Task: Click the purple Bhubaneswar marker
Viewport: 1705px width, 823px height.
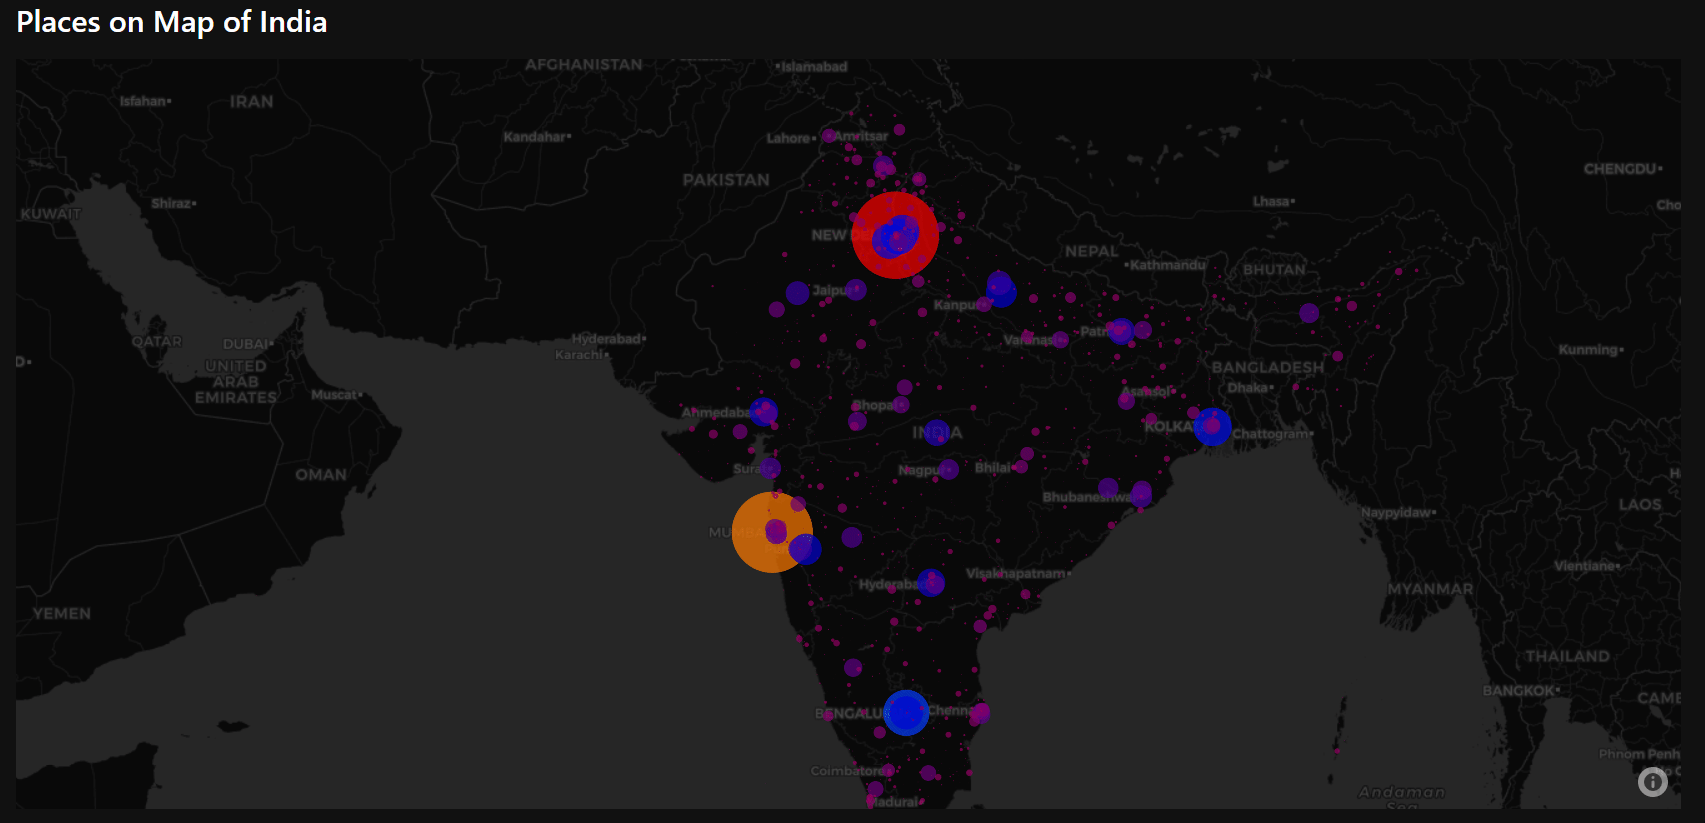Action: pyautogui.click(x=1141, y=493)
